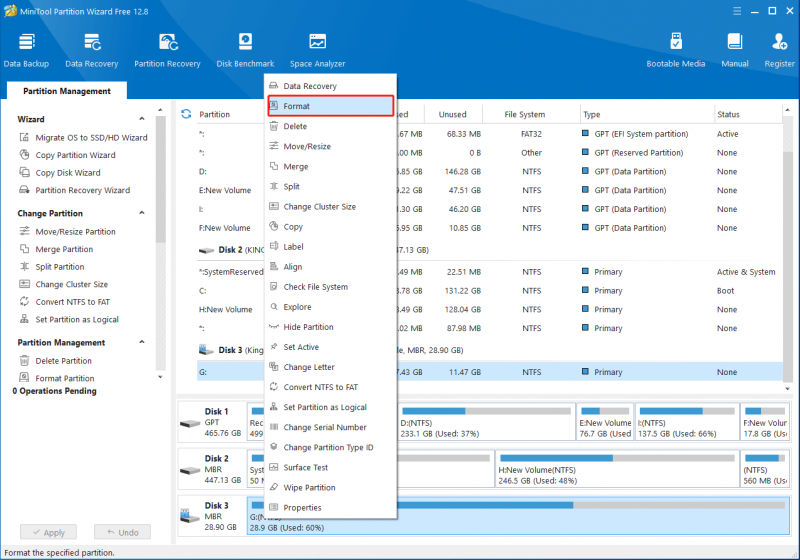800x560 pixels.
Task: Choose Wipe Partition in the context menu
Action: [x=331, y=487]
